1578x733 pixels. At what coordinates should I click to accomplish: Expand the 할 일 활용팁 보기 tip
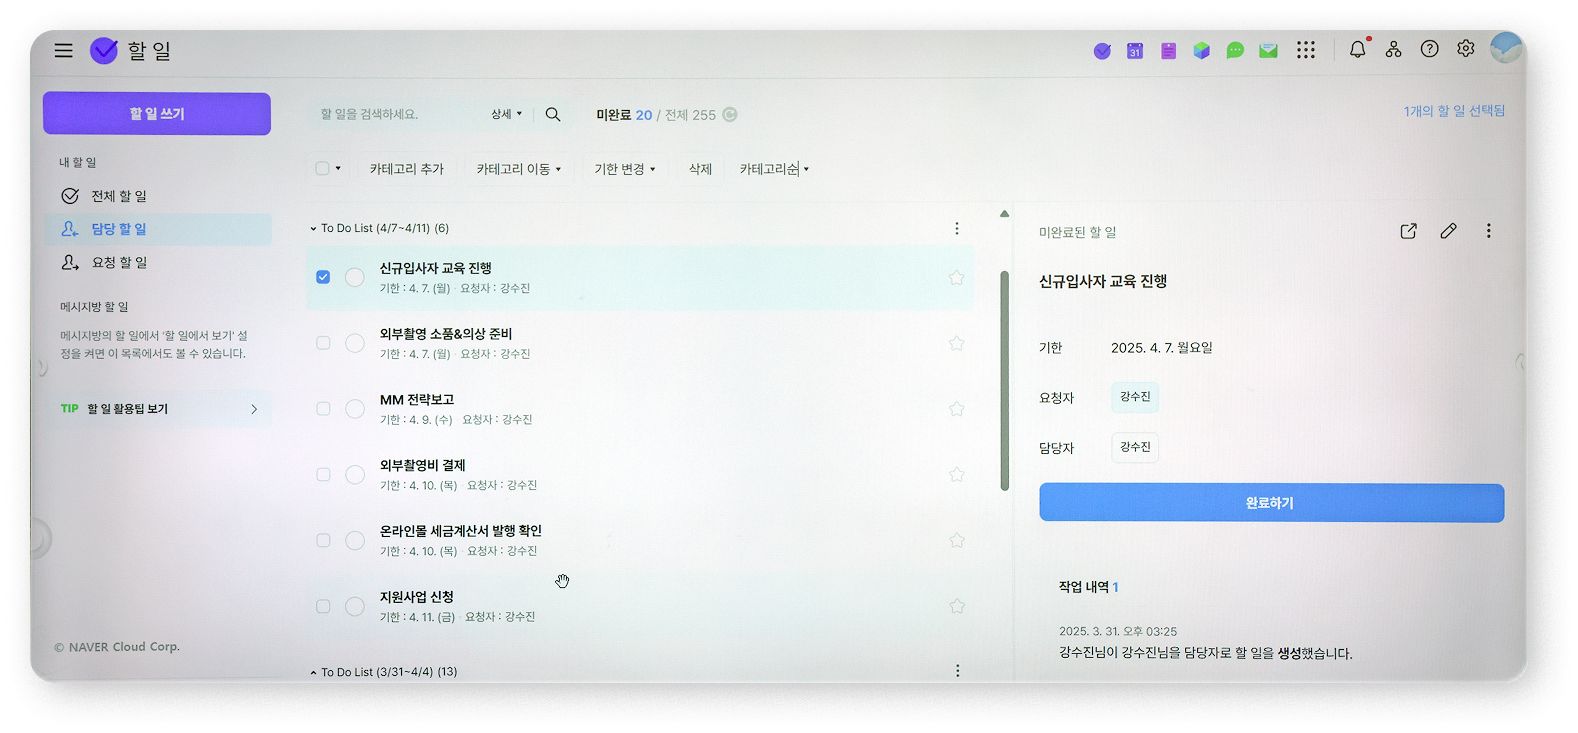(x=160, y=409)
